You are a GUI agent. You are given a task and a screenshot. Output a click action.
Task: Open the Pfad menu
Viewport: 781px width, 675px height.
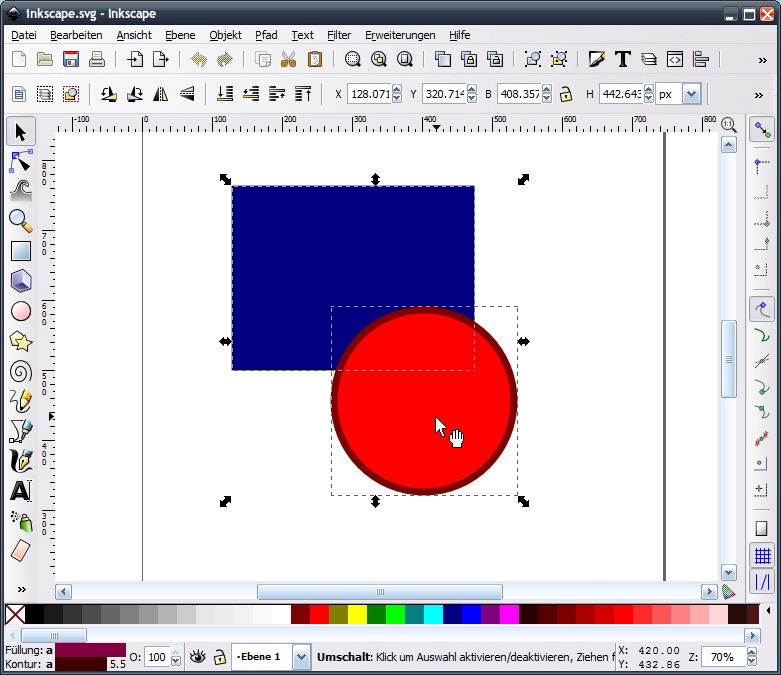coord(266,35)
